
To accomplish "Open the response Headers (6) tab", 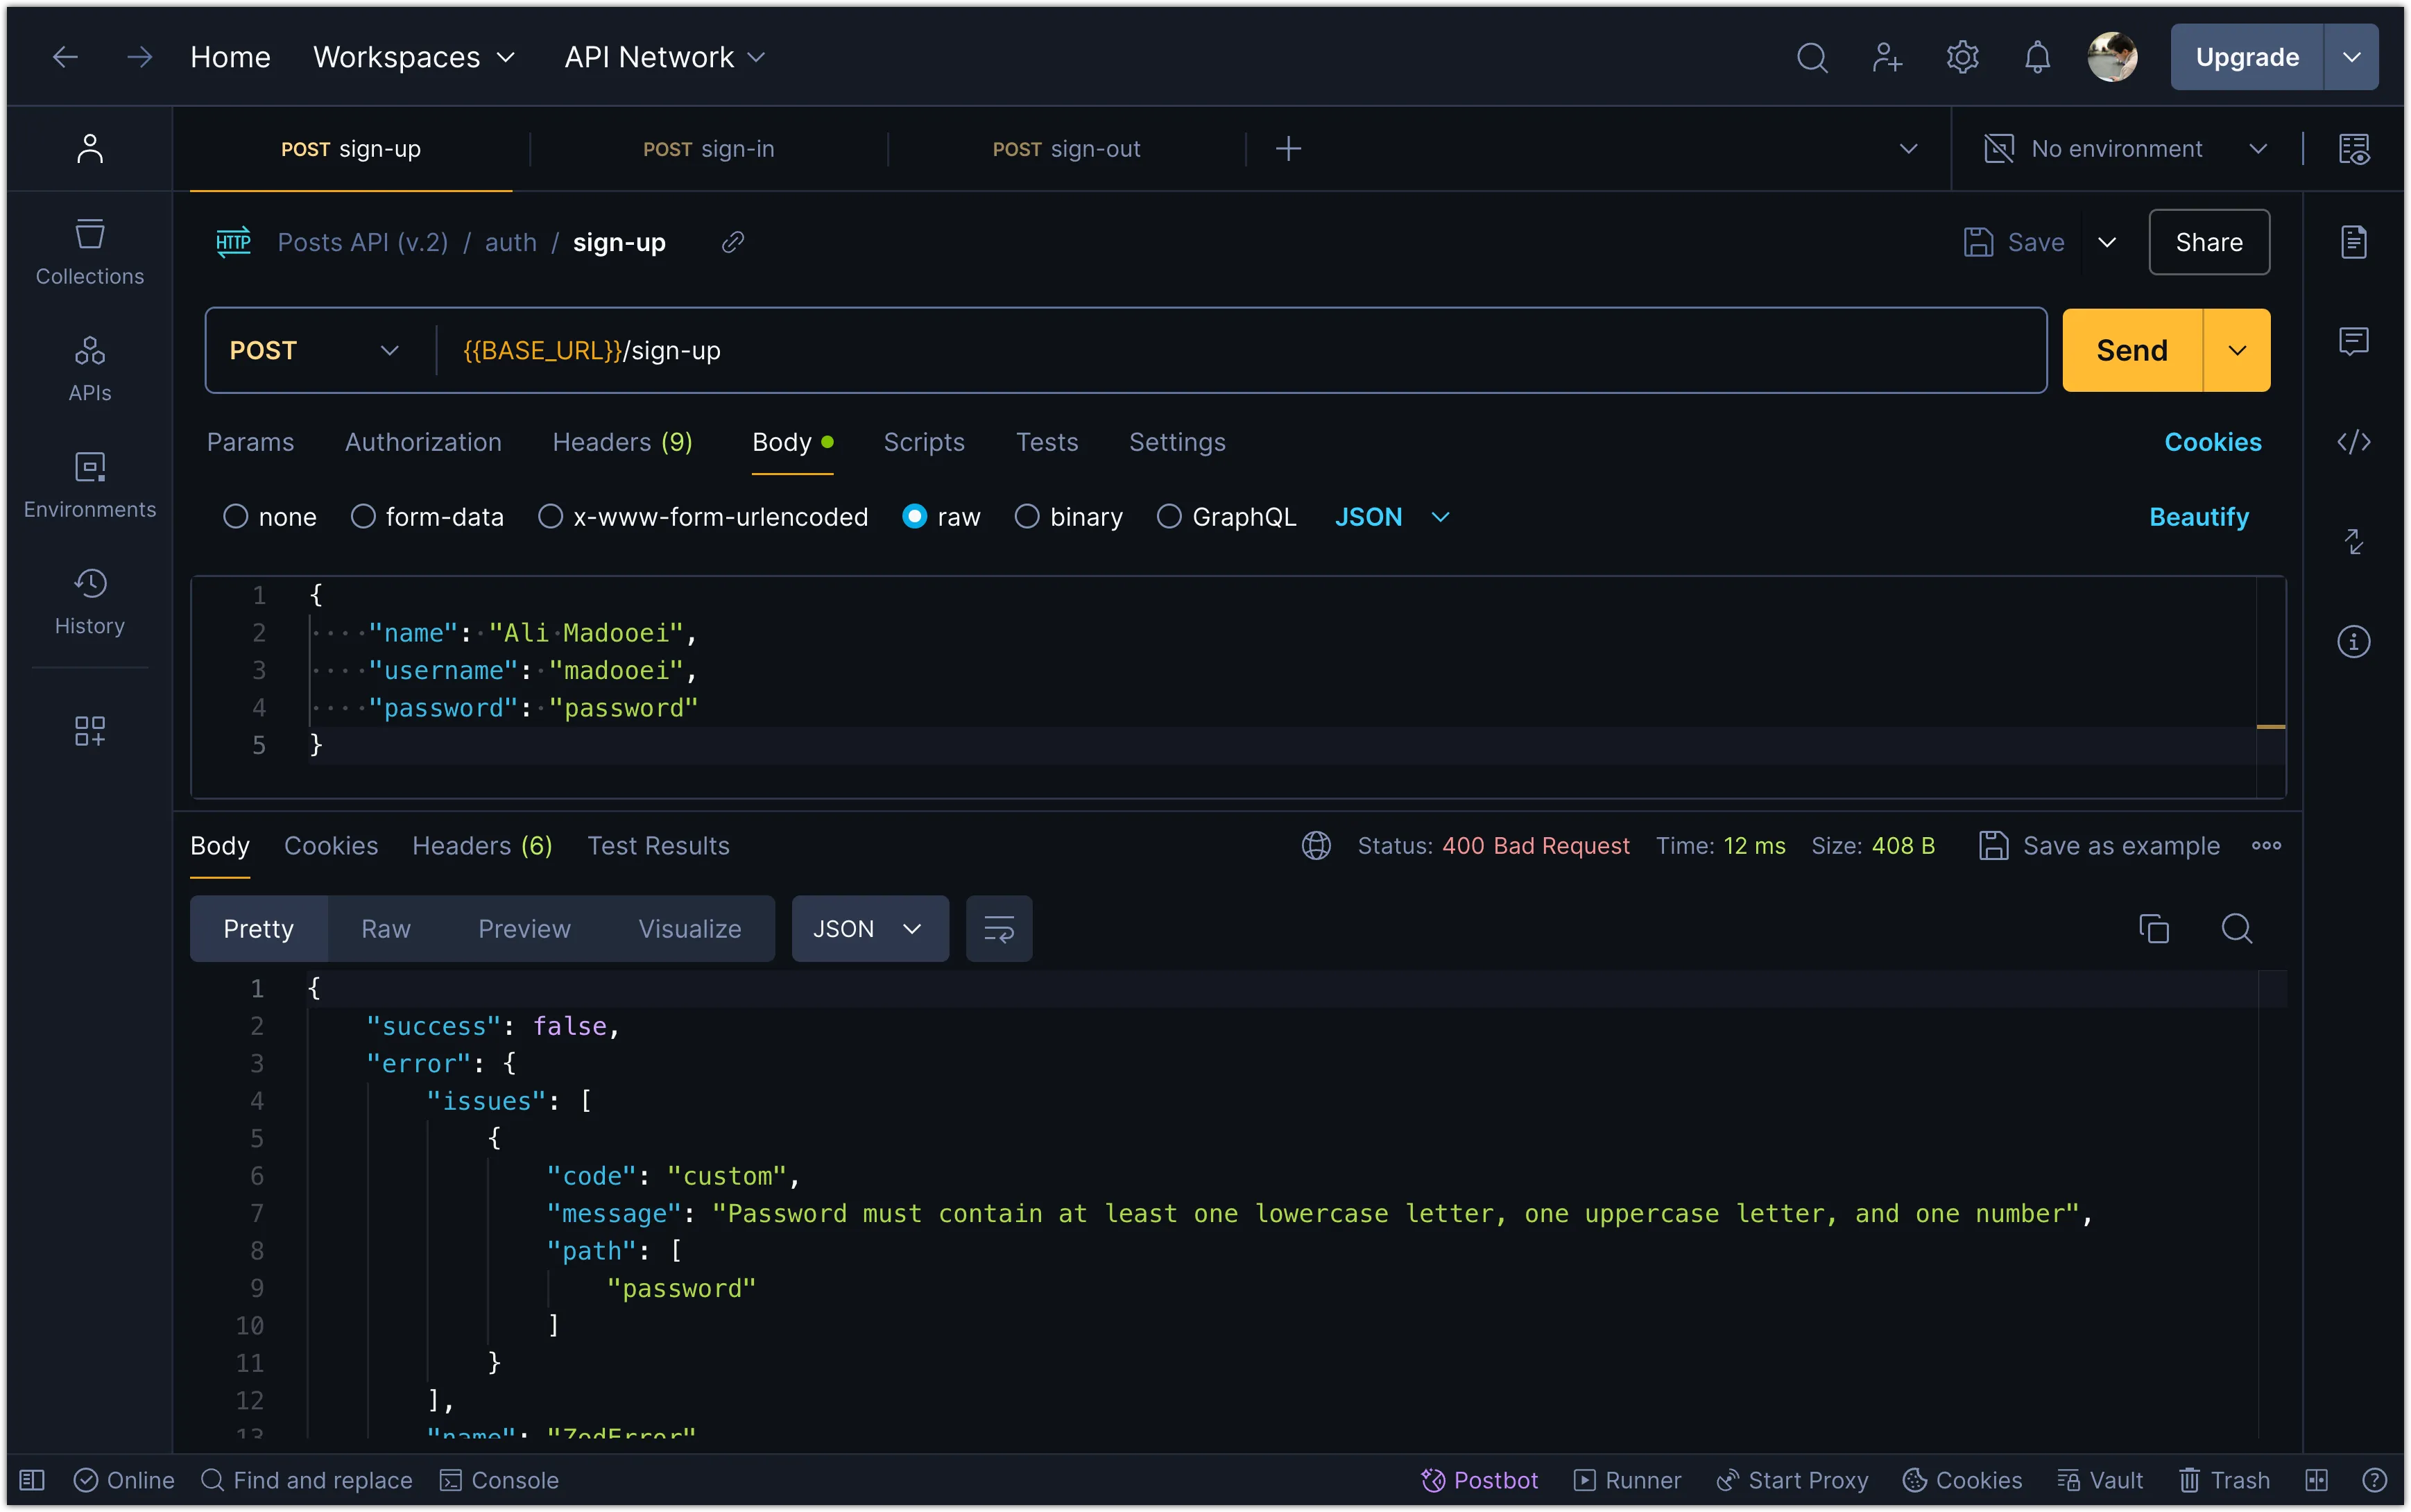I will pos(482,845).
